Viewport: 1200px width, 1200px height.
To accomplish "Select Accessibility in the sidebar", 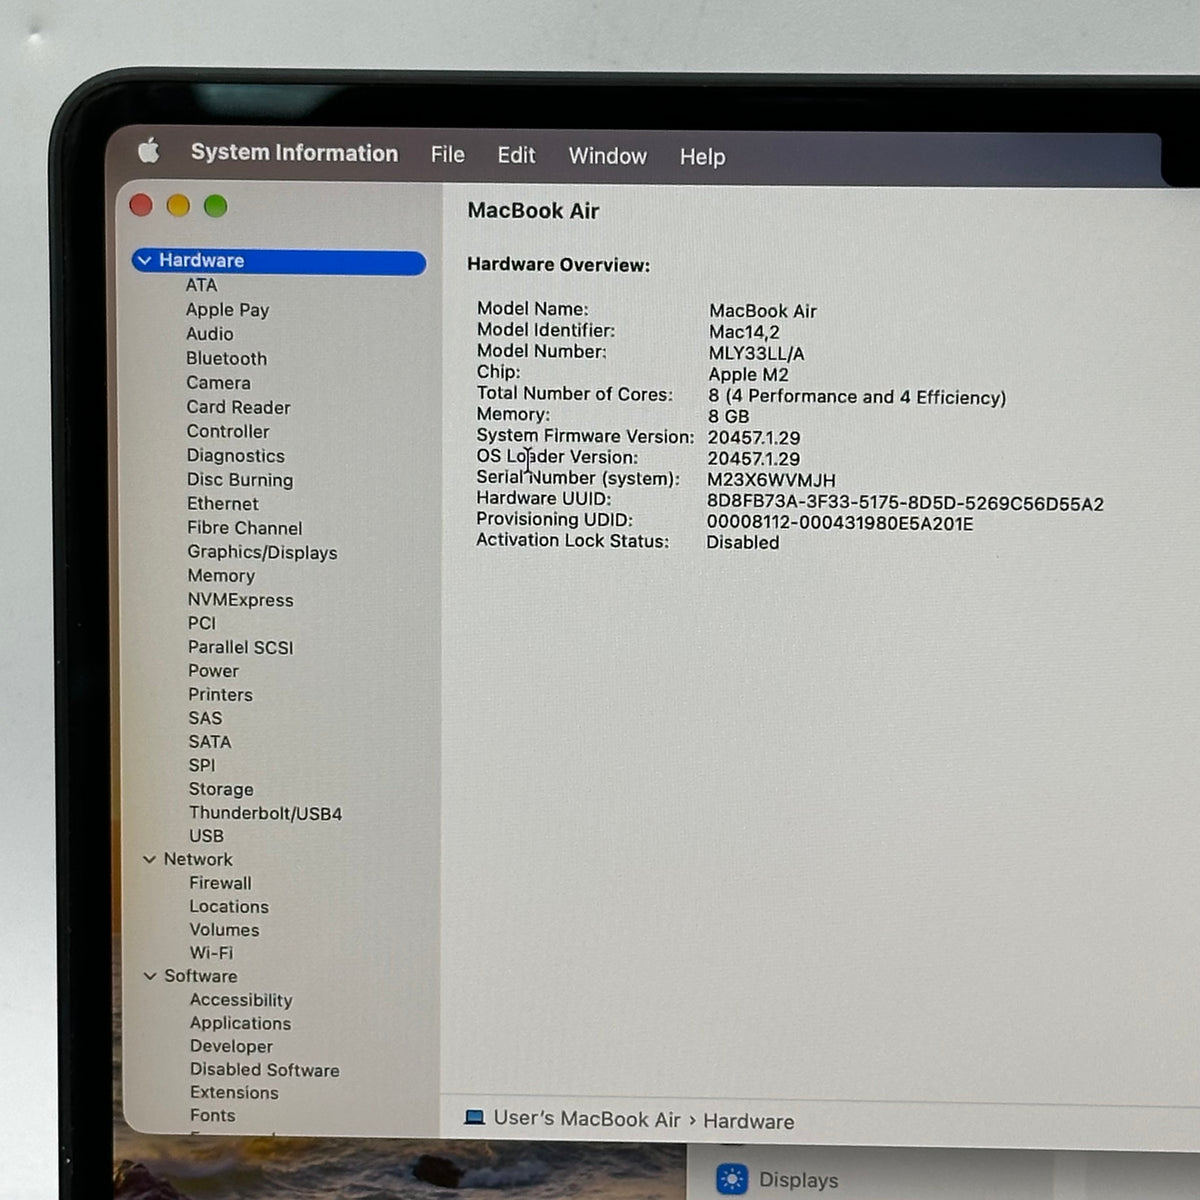I will pyautogui.click(x=241, y=1000).
